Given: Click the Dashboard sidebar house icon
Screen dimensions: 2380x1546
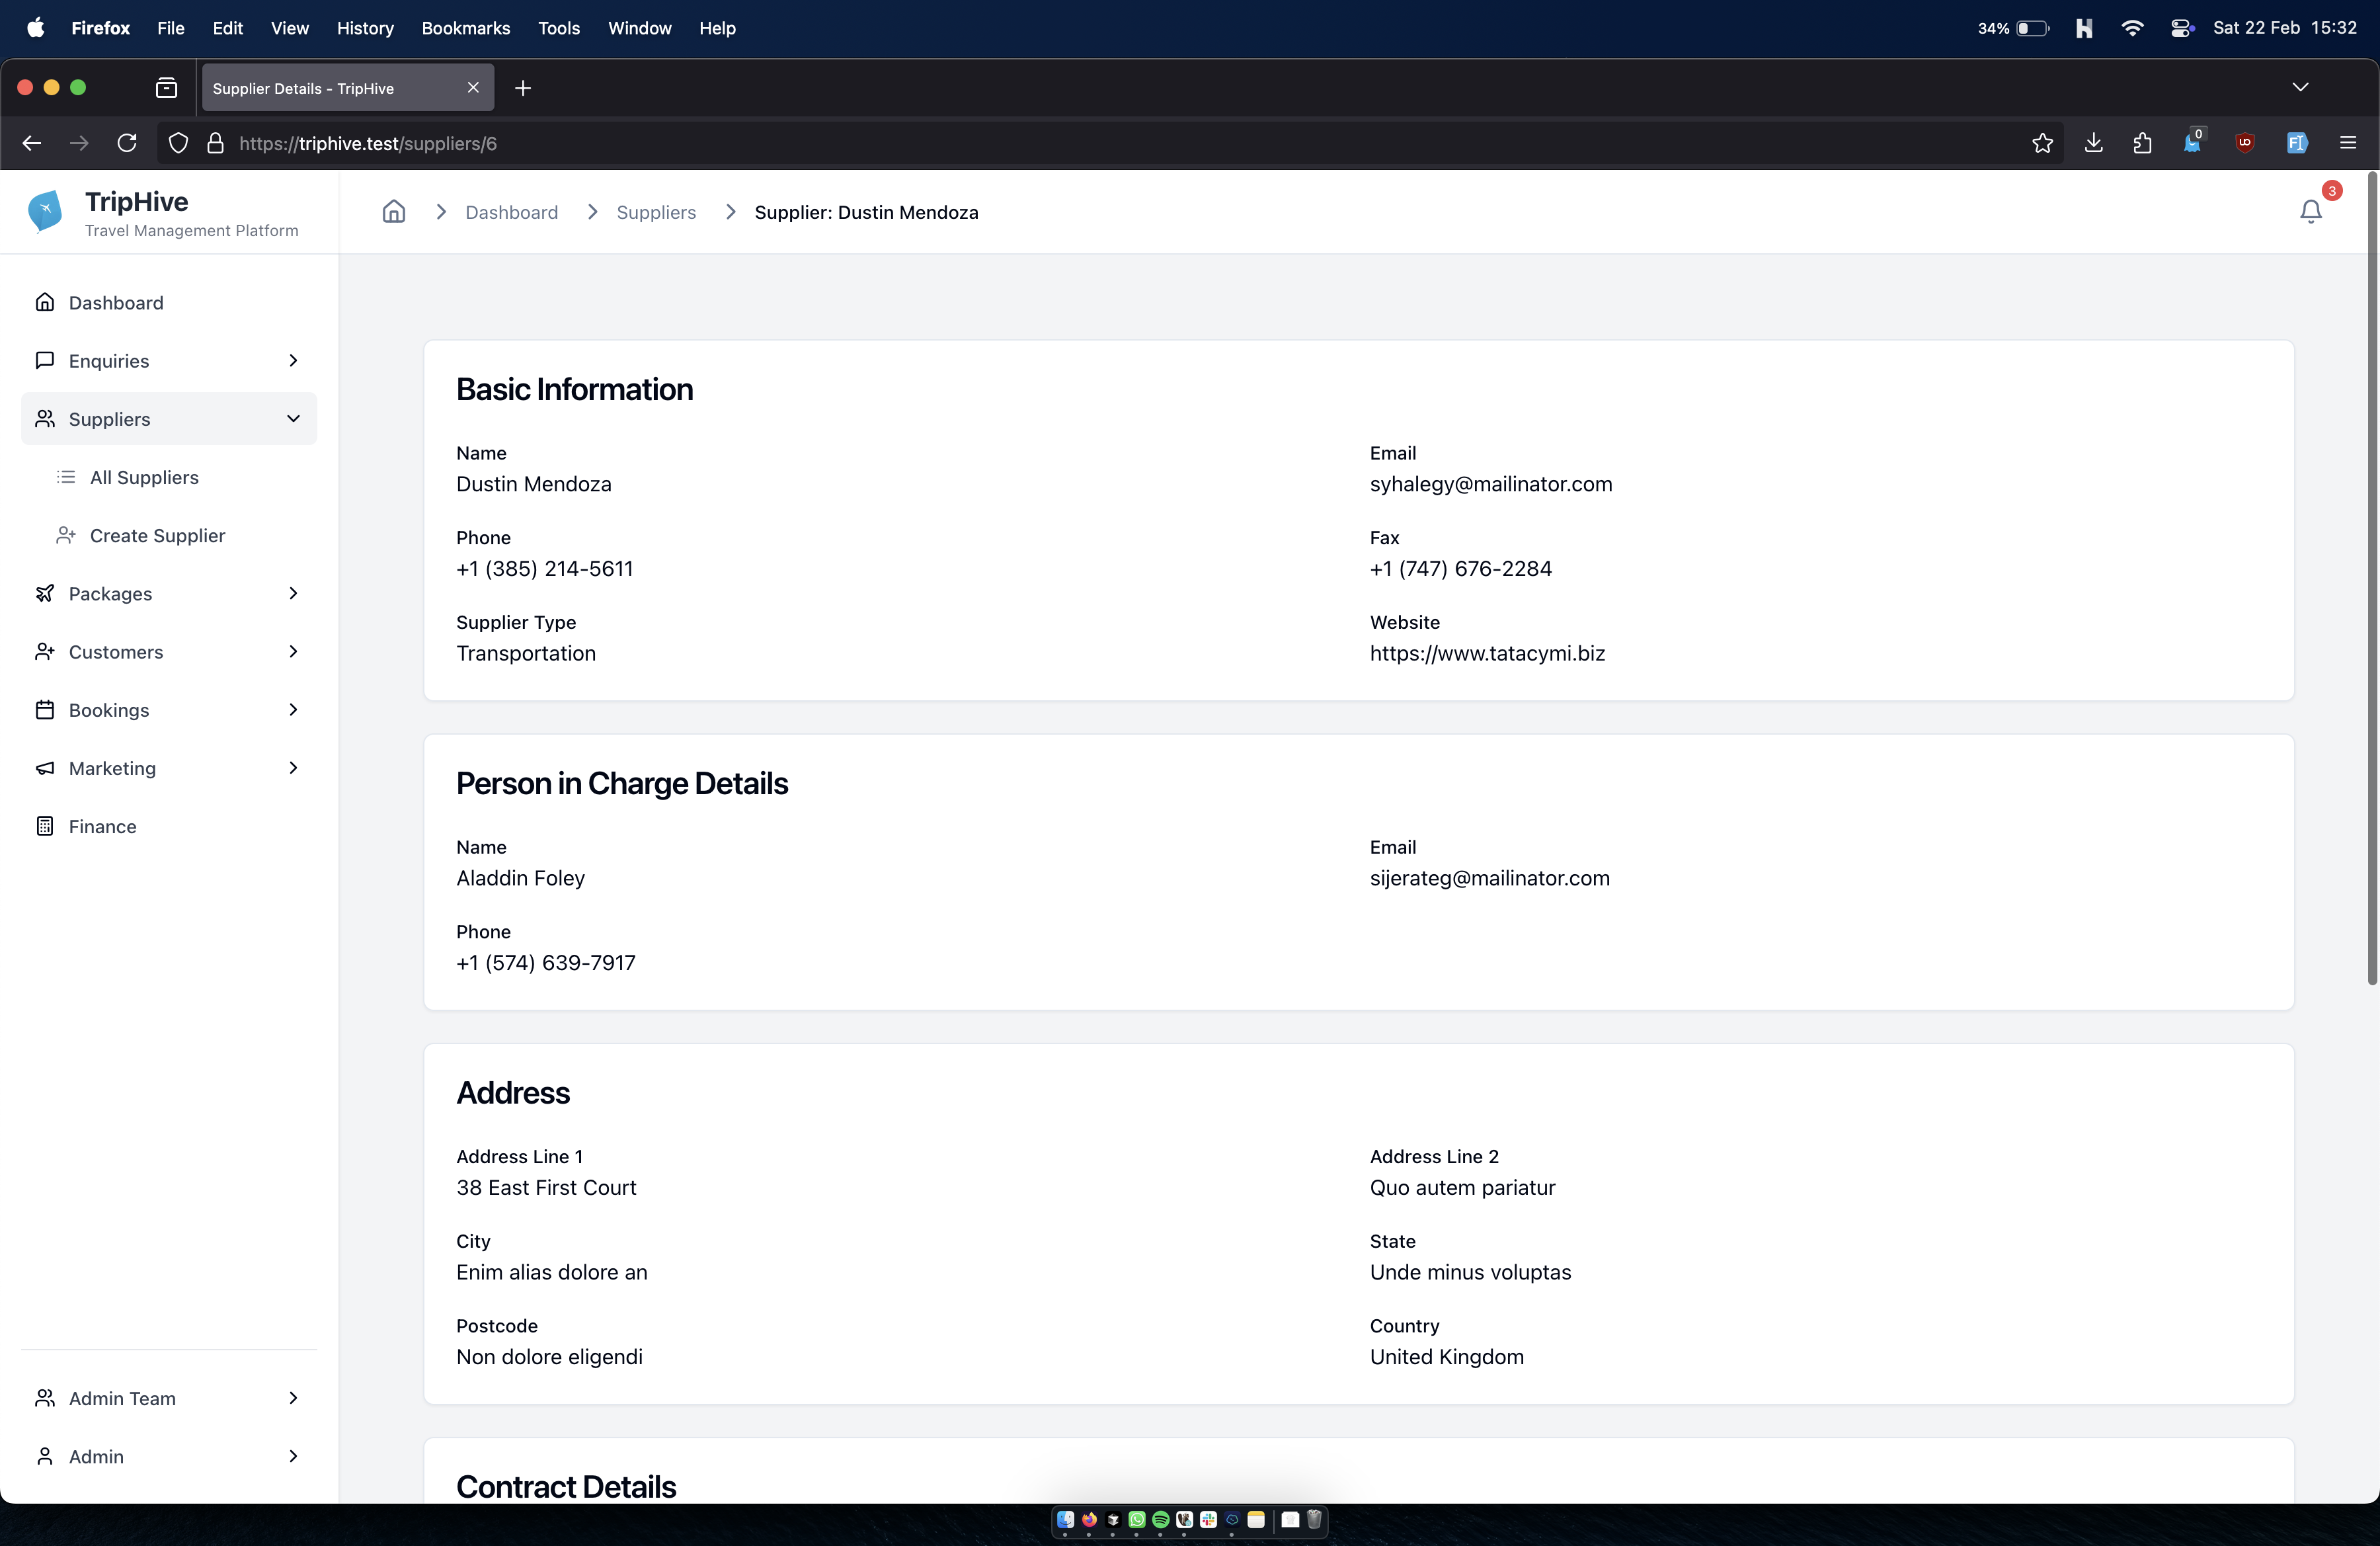Looking at the screenshot, I should click(x=45, y=302).
